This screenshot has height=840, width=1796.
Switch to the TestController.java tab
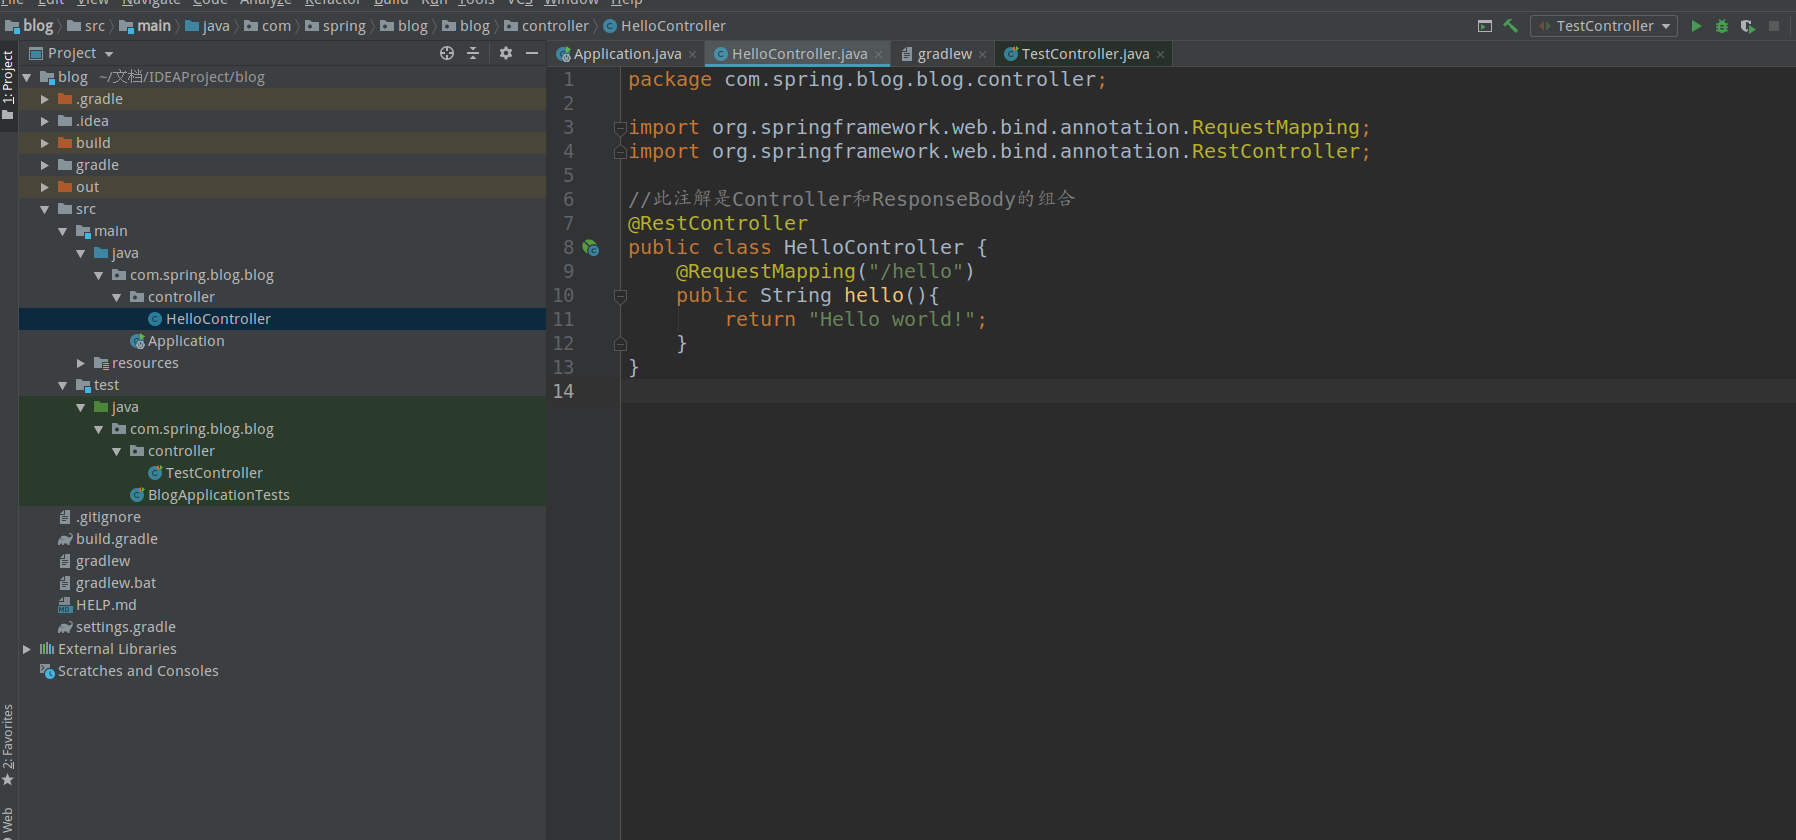click(x=1084, y=54)
